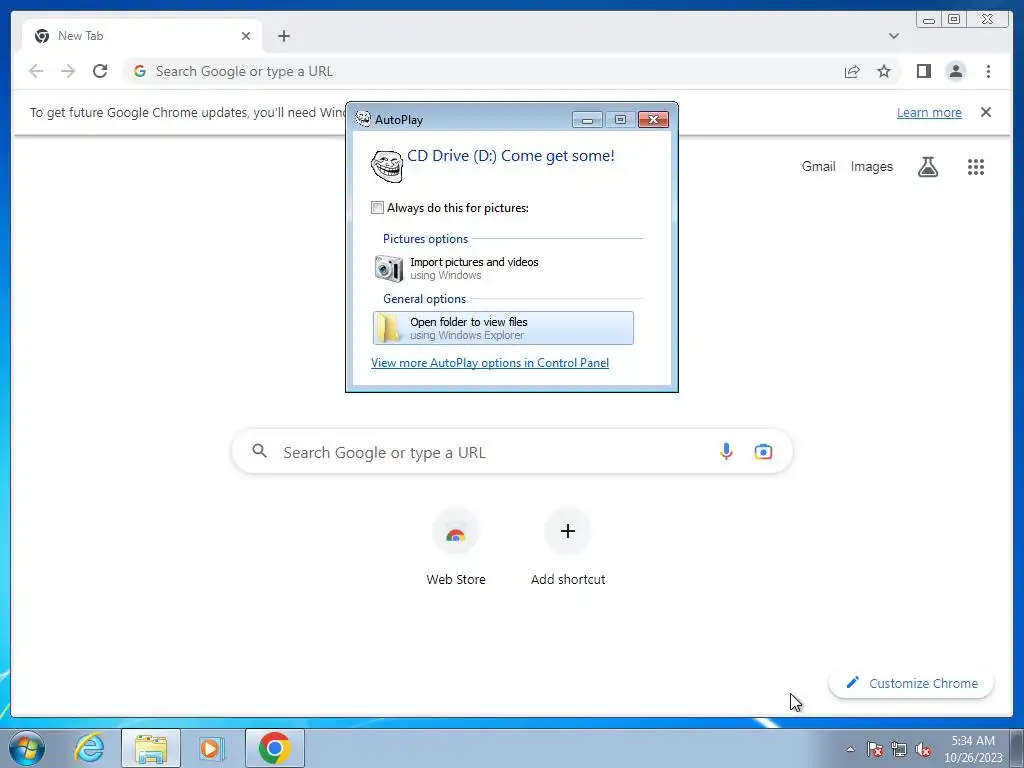
Task: Click the Chrome forward arrow
Action: coord(68,71)
